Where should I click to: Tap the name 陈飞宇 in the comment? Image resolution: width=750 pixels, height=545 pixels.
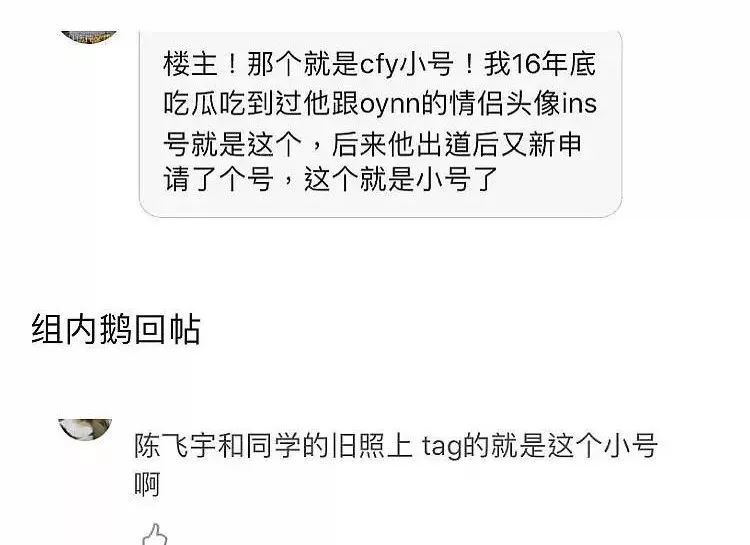[x=176, y=446]
